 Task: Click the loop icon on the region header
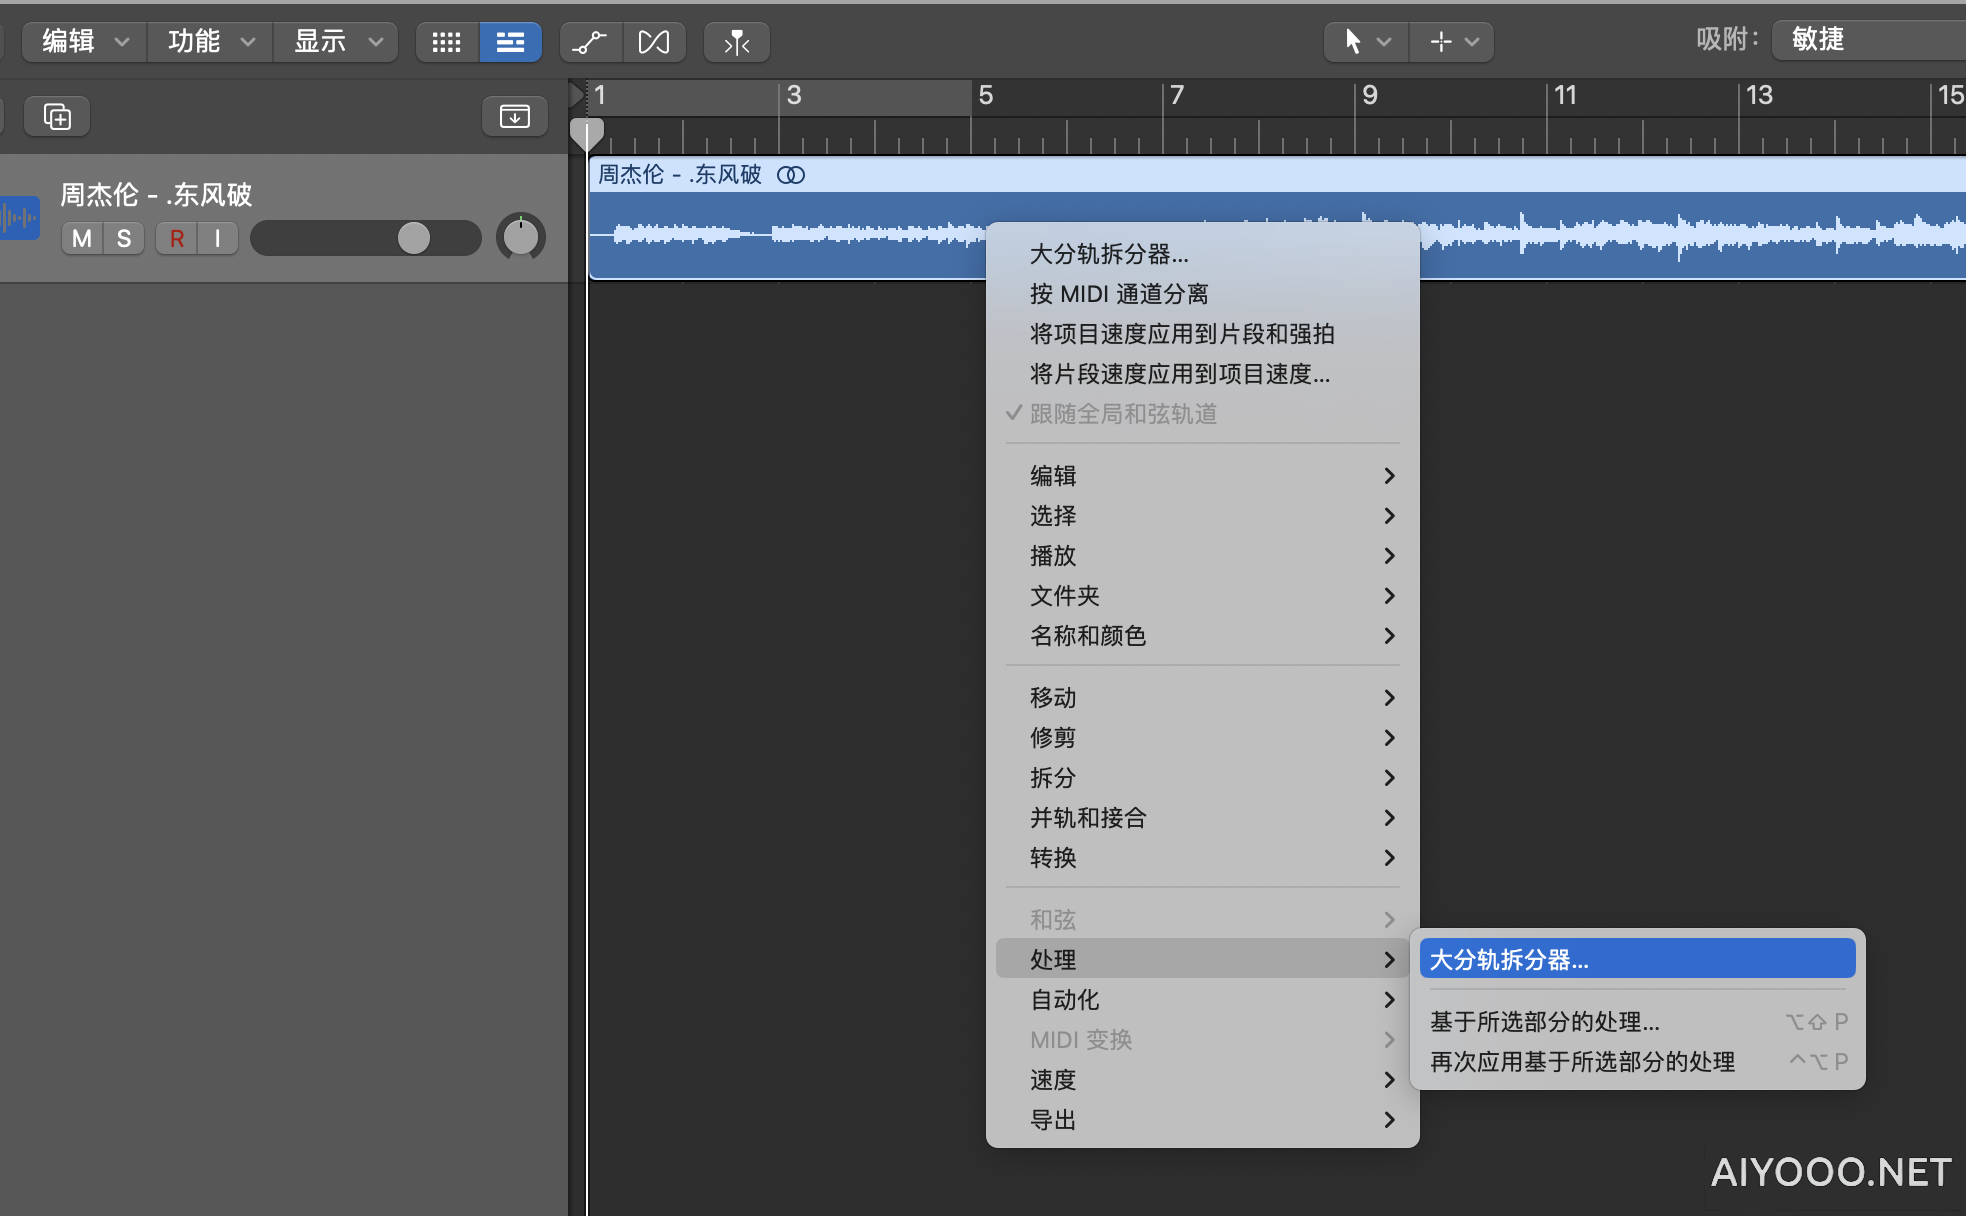(x=791, y=175)
